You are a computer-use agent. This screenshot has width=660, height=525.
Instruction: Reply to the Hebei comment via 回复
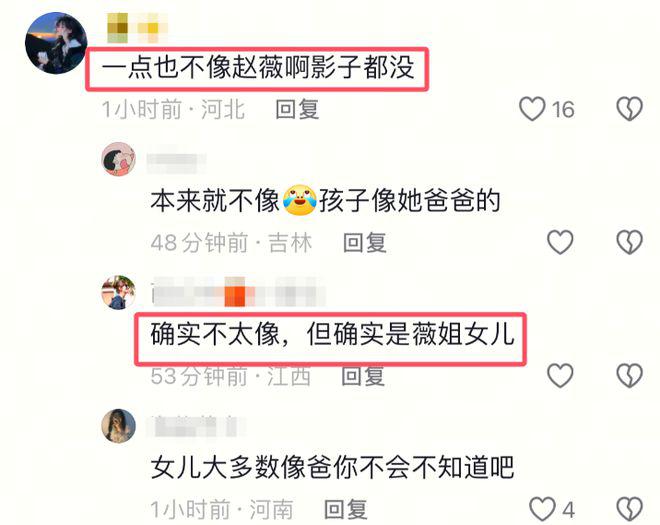[297, 109]
